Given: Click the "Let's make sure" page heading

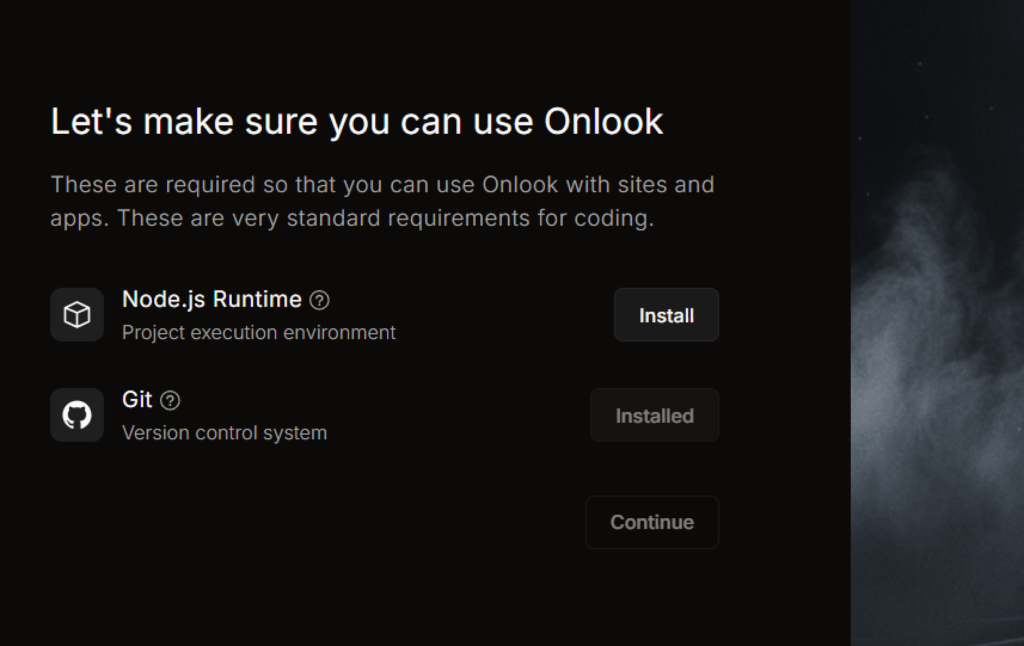Looking at the screenshot, I should [x=357, y=122].
